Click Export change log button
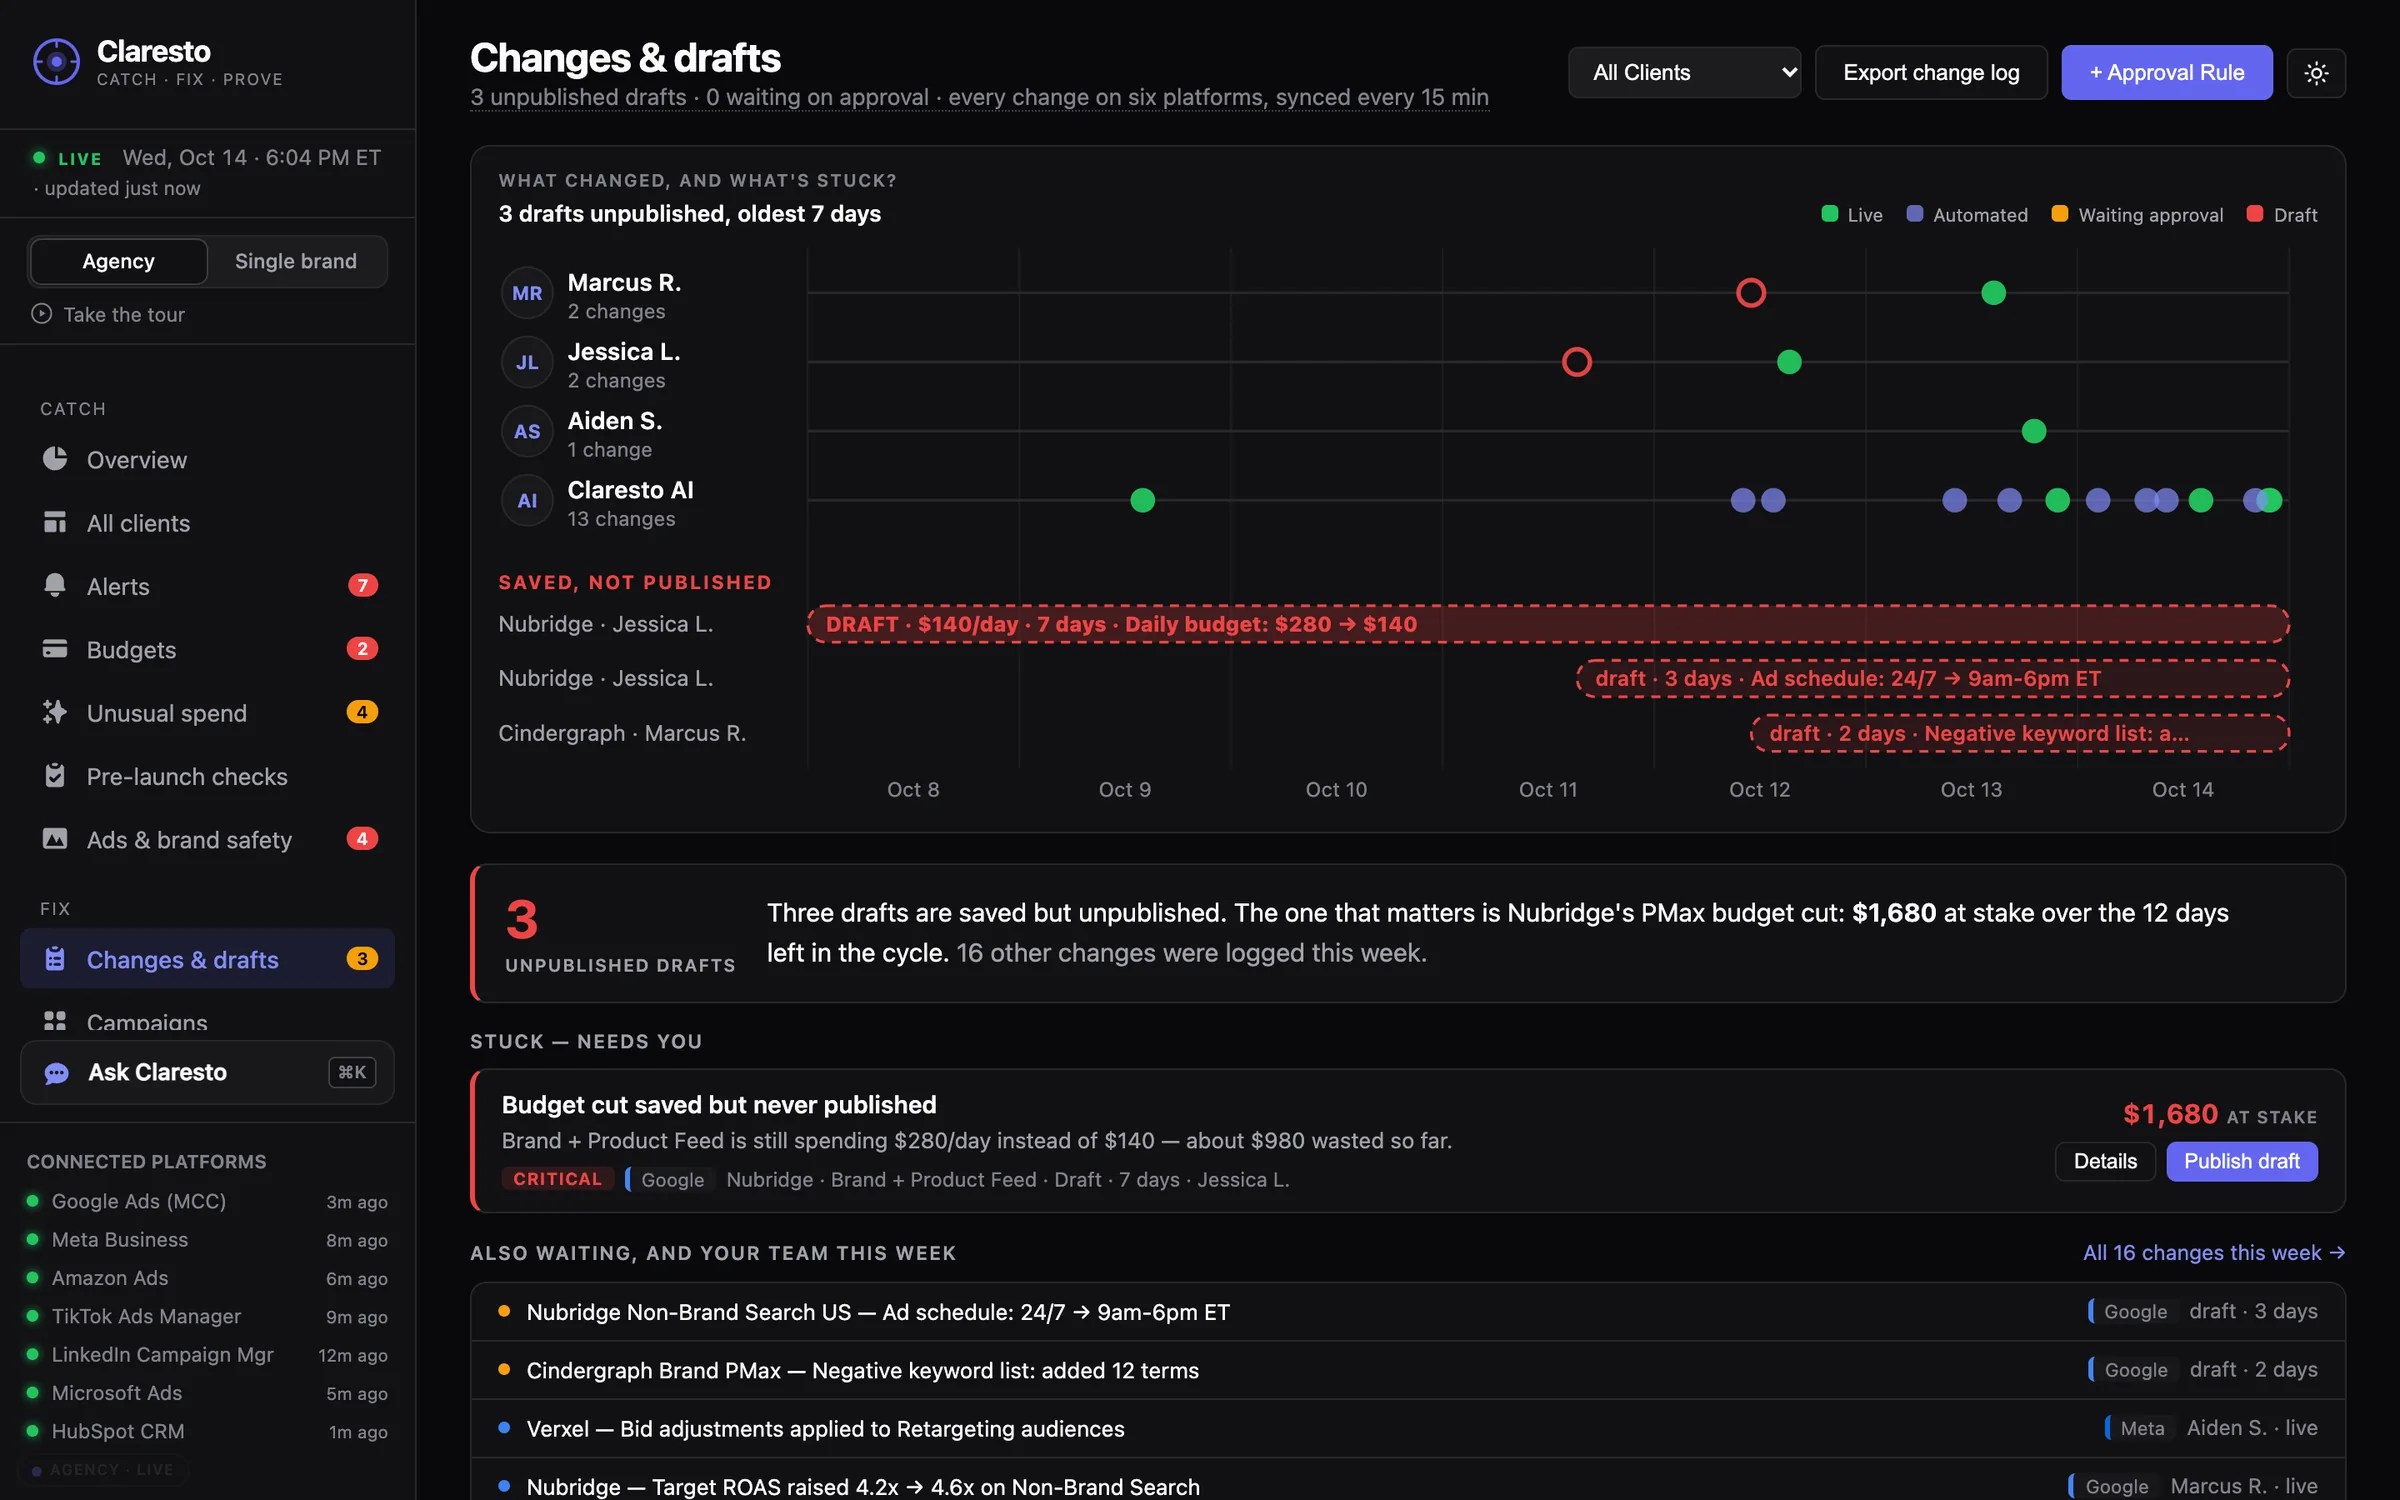Image resolution: width=2400 pixels, height=1500 pixels. [1931, 73]
